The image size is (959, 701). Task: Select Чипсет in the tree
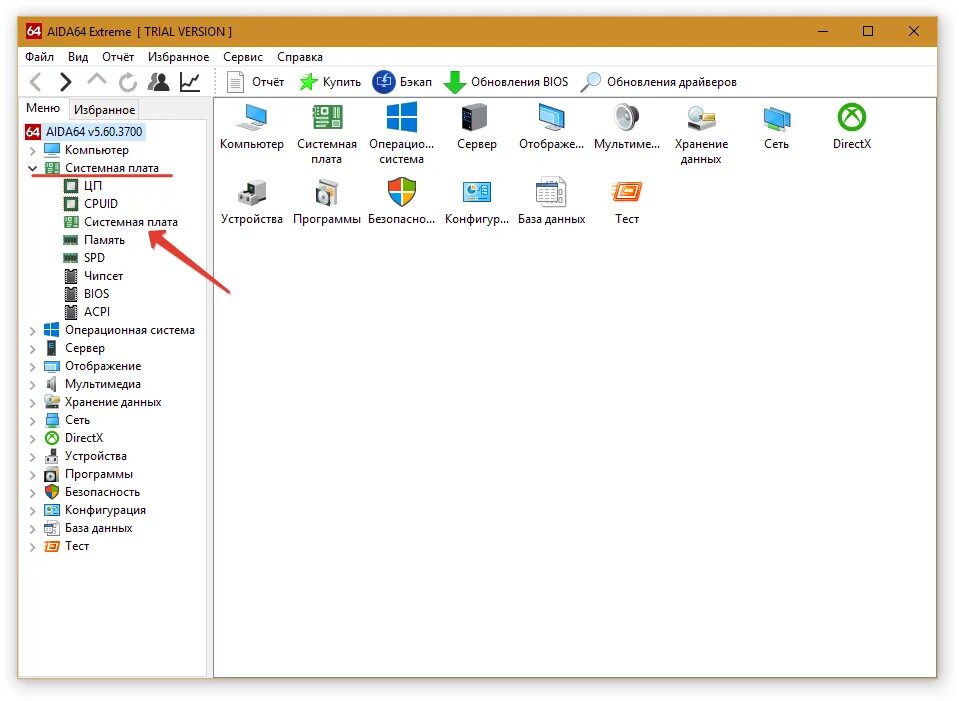[x=94, y=276]
